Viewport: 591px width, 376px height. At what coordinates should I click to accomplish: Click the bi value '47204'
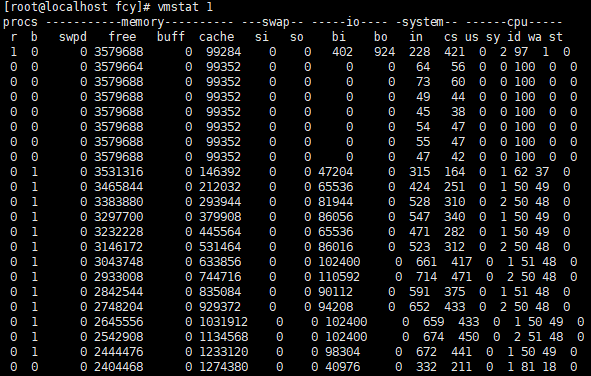(x=335, y=172)
